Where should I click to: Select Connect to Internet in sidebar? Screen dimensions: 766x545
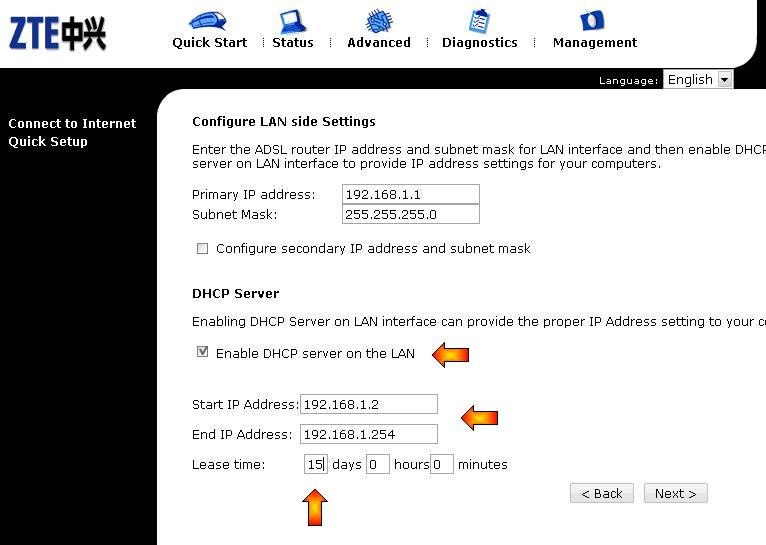coord(72,124)
